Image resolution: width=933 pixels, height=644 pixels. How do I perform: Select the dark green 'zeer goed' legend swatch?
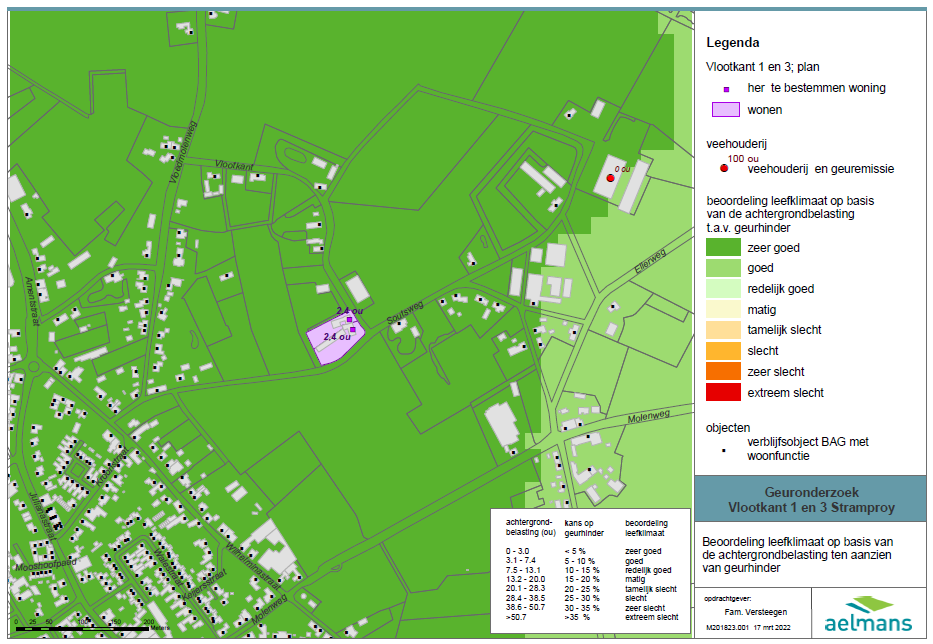723,247
